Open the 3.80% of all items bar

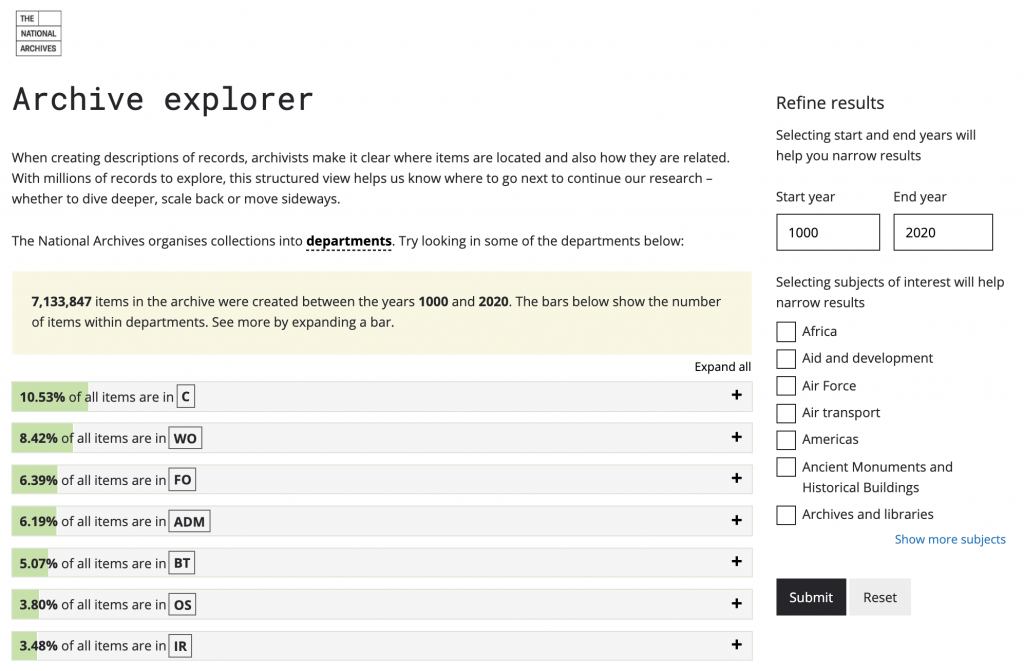382,604
